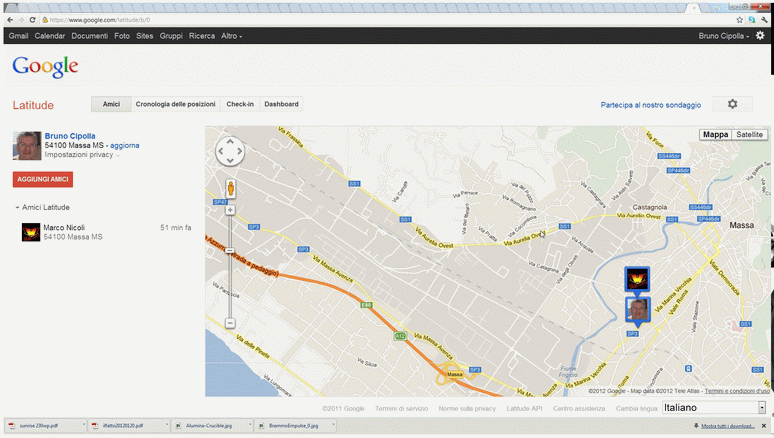The width and height of the screenshot is (774, 438).
Task: Click Partecipa al nostro sondaggio link
Action: coord(651,105)
